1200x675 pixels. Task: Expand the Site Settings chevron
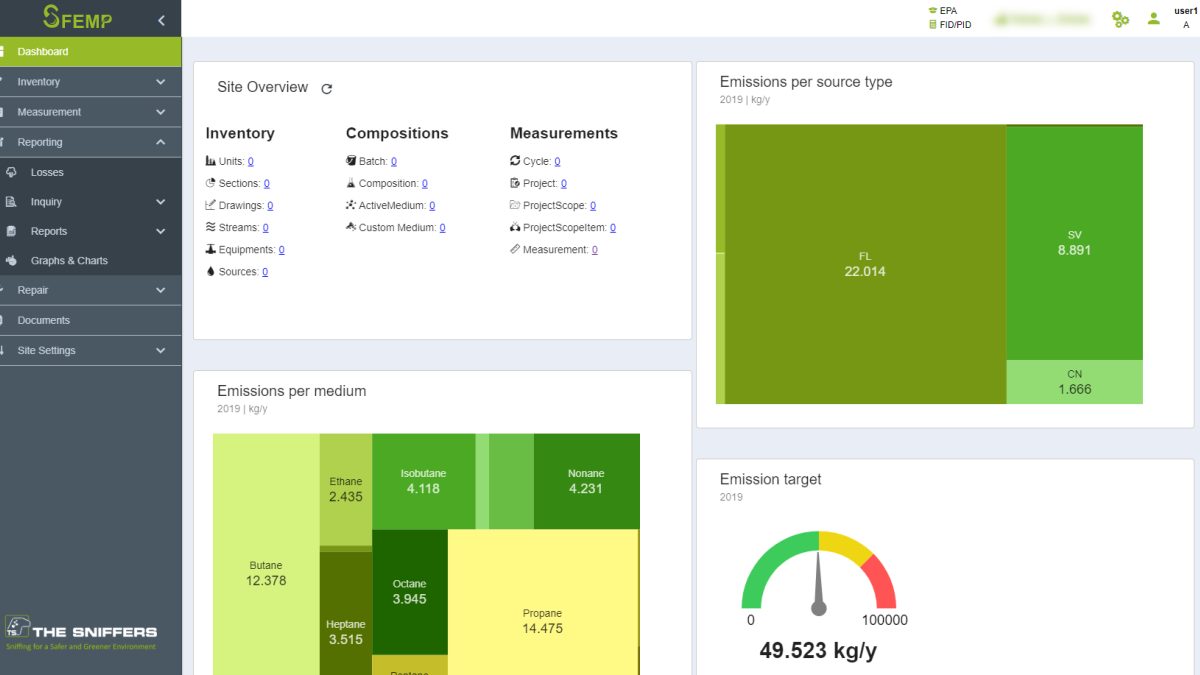pyautogui.click(x=161, y=351)
